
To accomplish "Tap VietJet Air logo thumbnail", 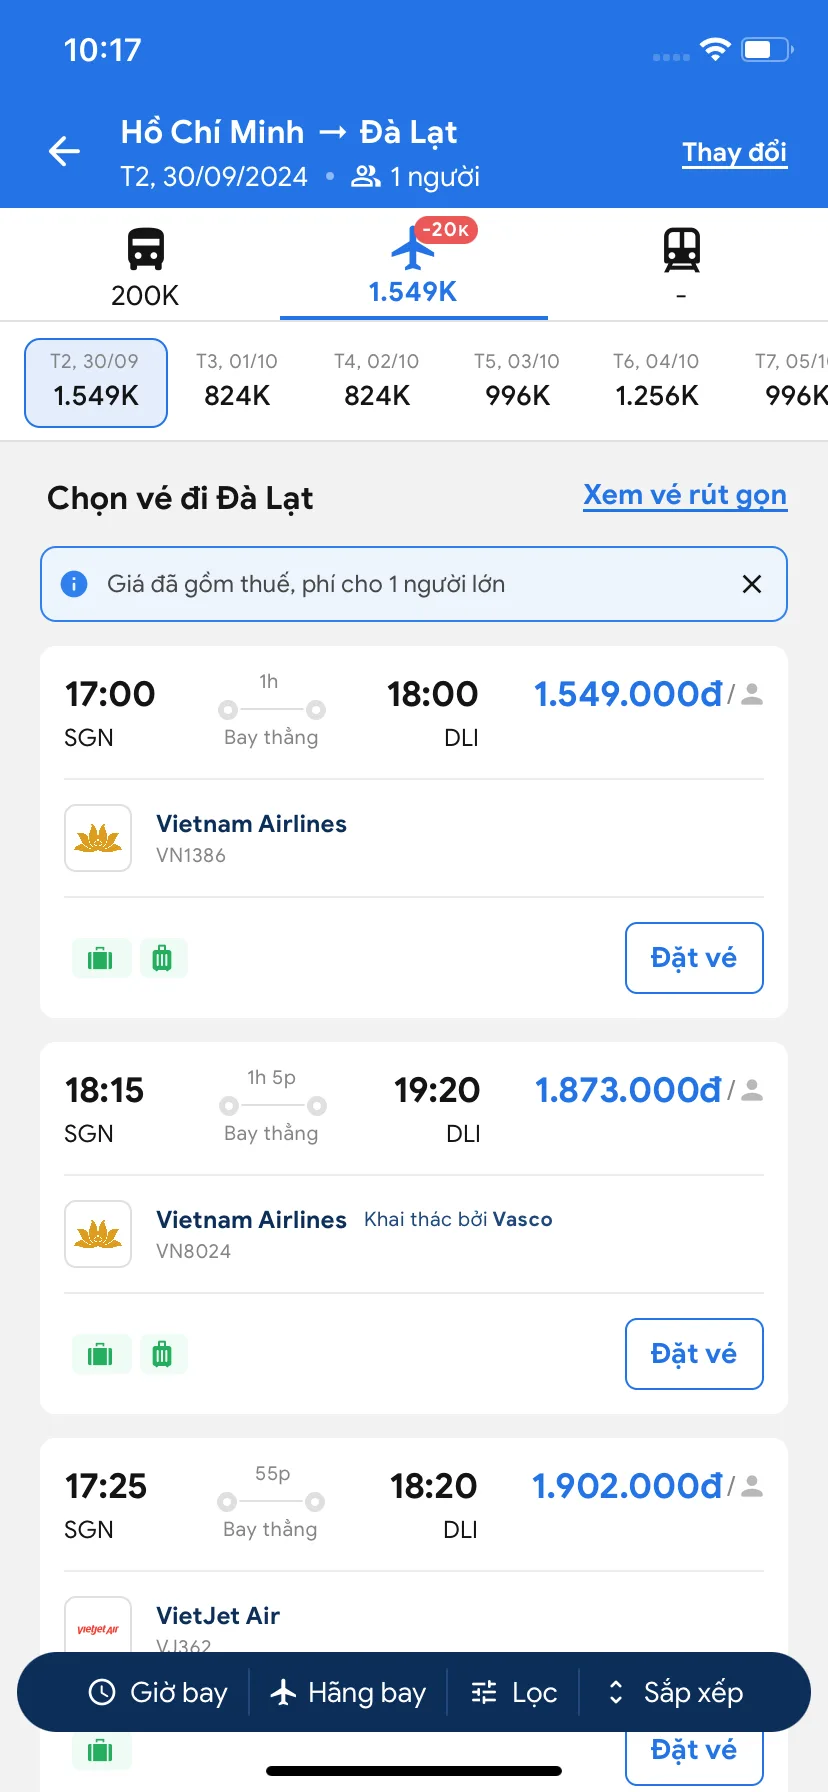I will [98, 1625].
